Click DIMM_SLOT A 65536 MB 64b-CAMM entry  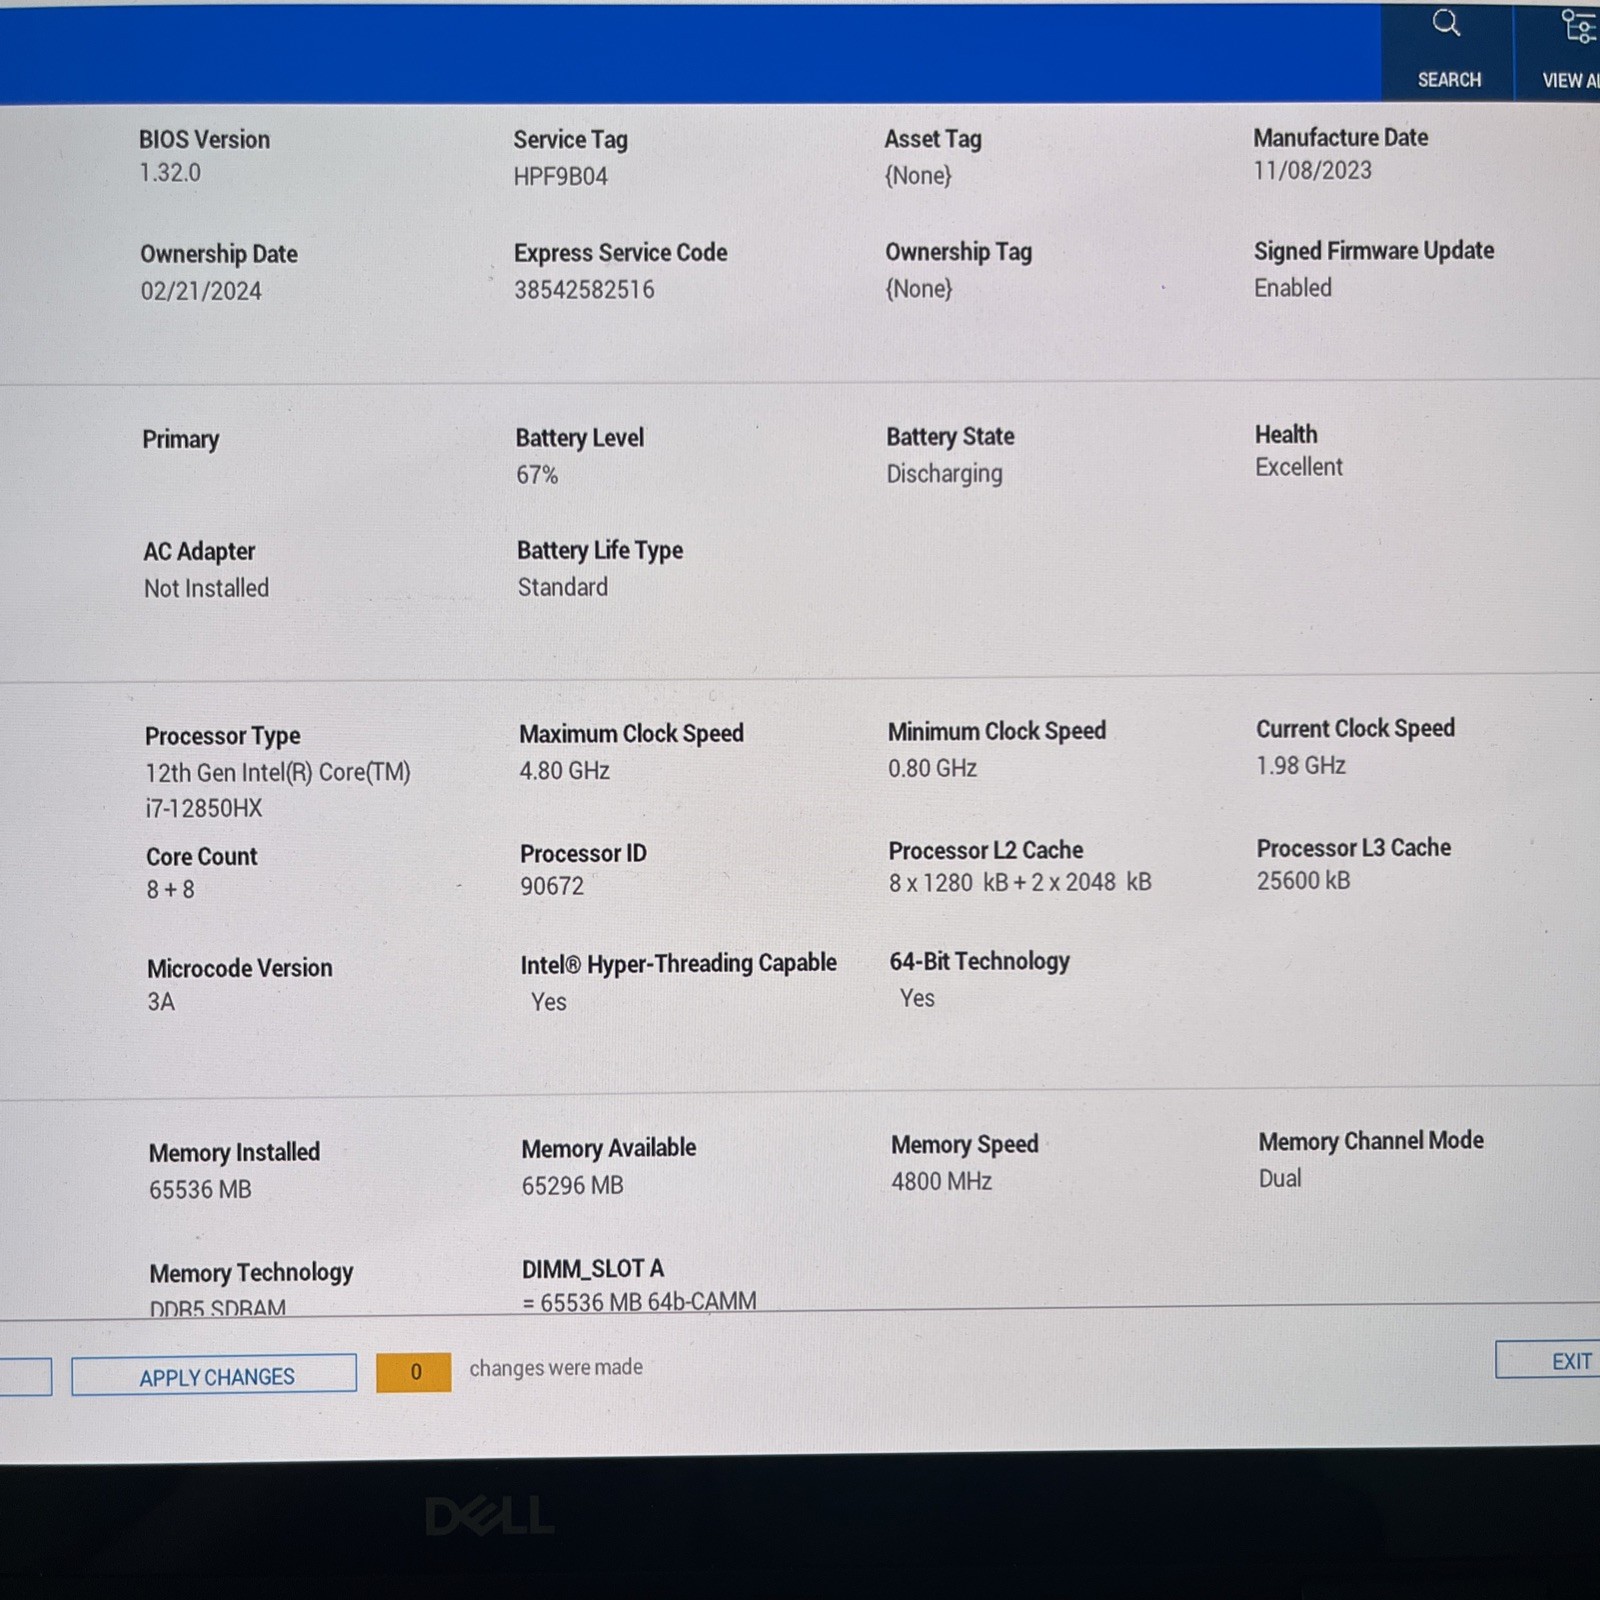tap(640, 1301)
